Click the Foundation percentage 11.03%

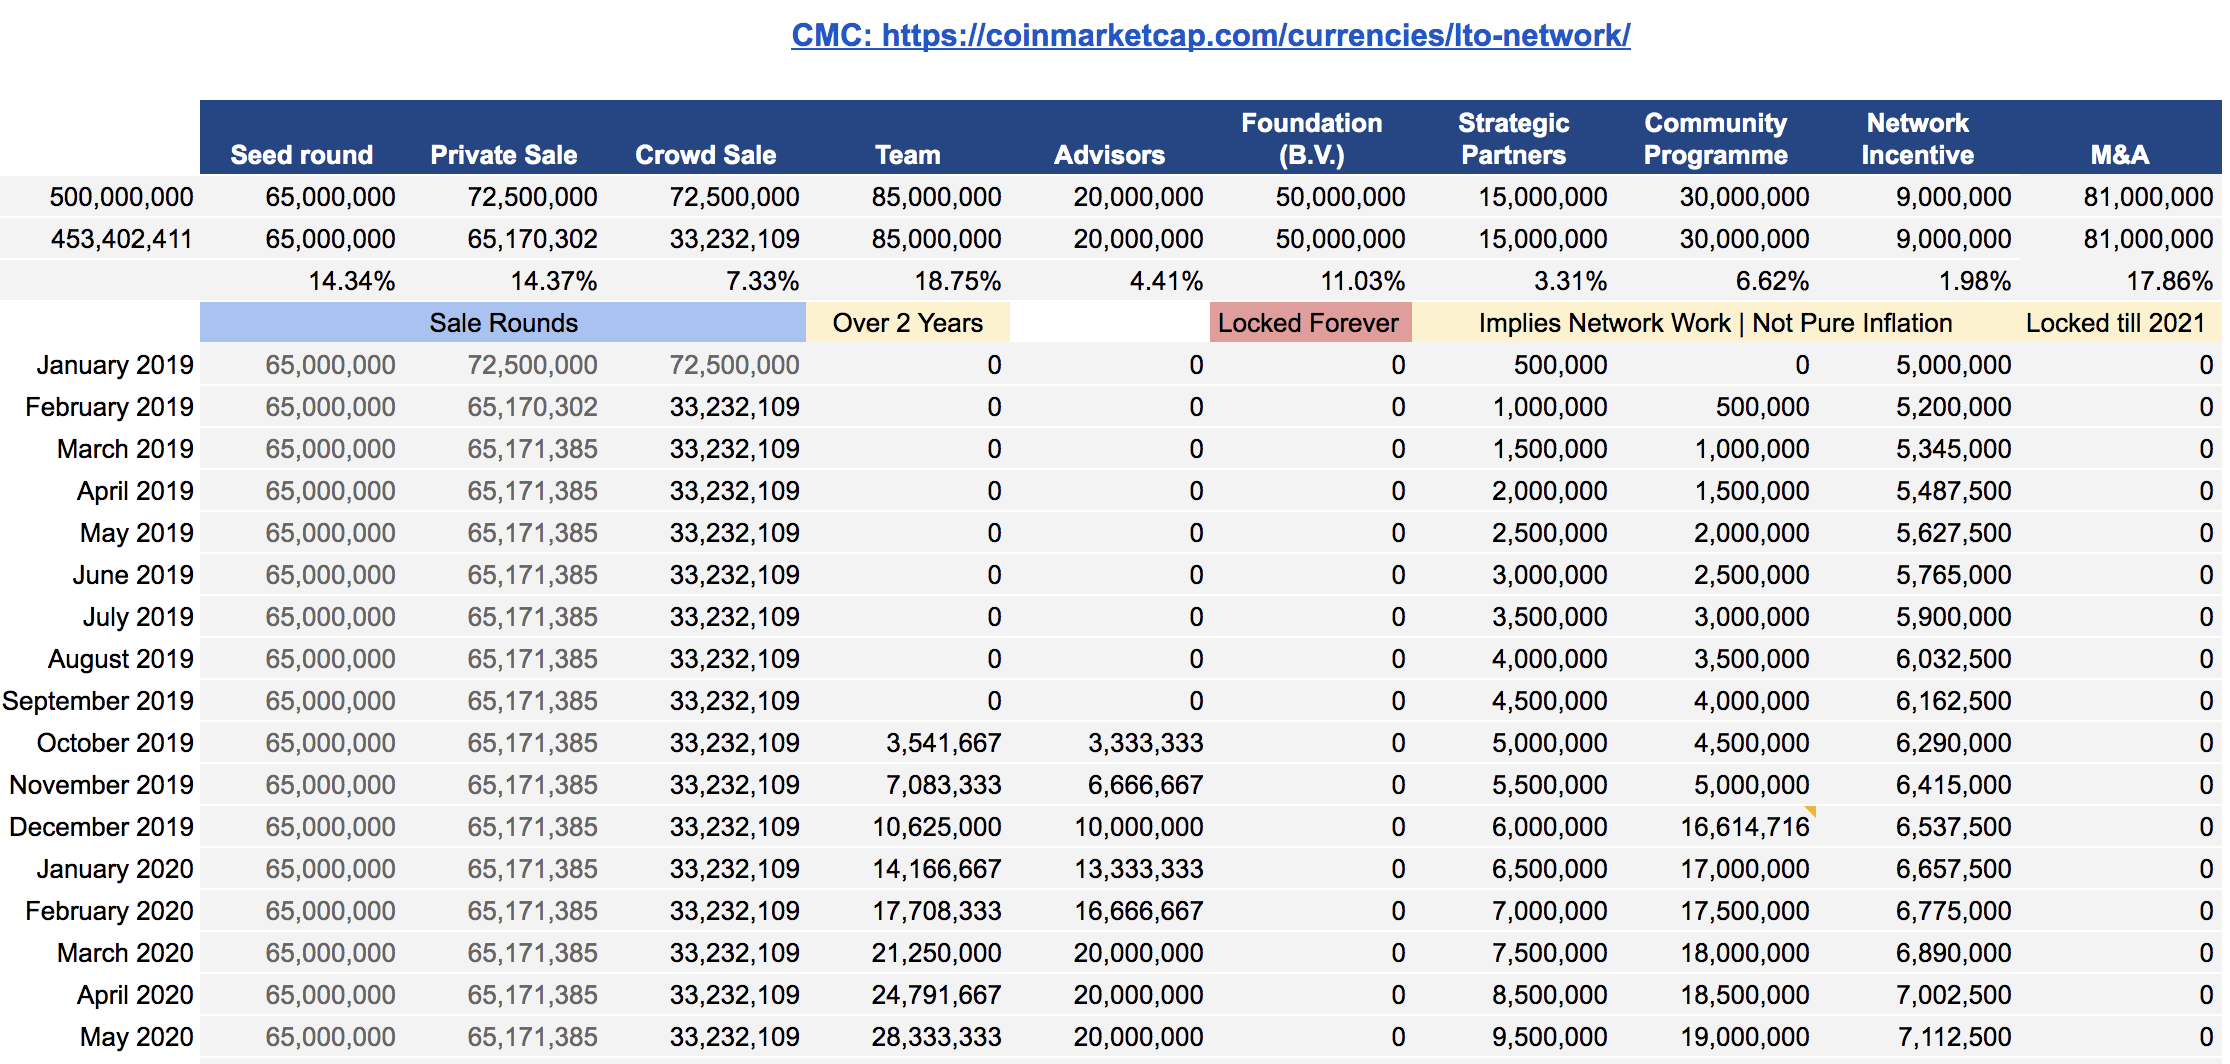(1362, 281)
